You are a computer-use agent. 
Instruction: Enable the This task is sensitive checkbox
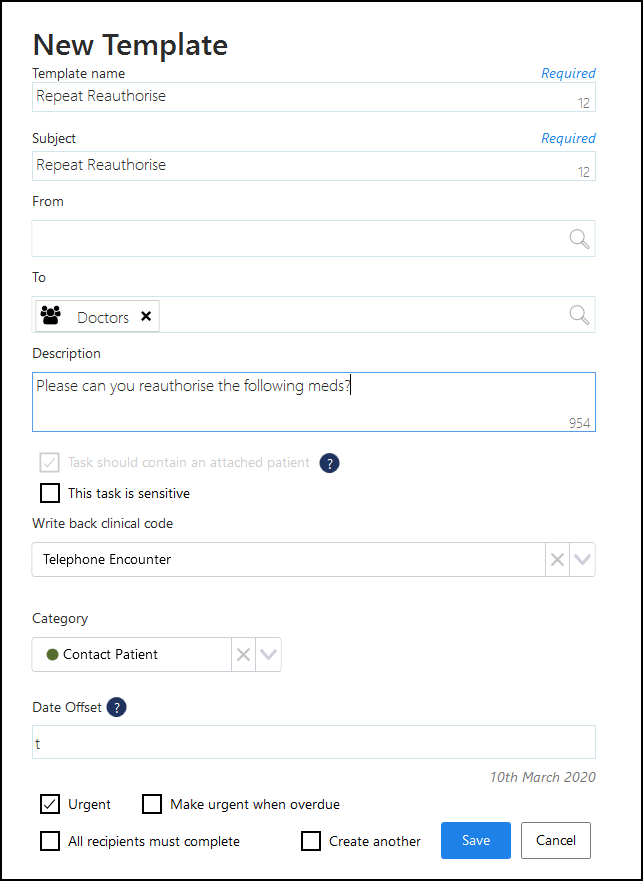coord(50,493)
